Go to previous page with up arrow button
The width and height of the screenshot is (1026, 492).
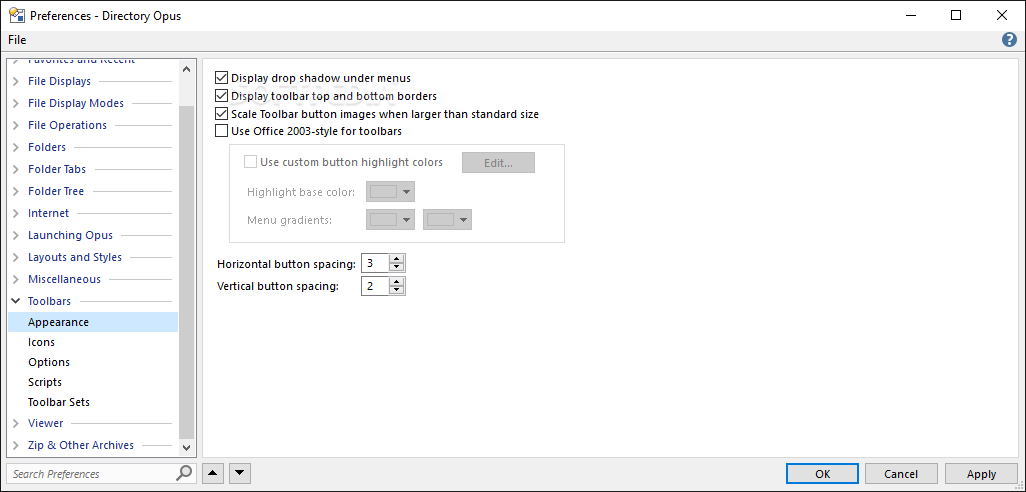pos(213,473)
